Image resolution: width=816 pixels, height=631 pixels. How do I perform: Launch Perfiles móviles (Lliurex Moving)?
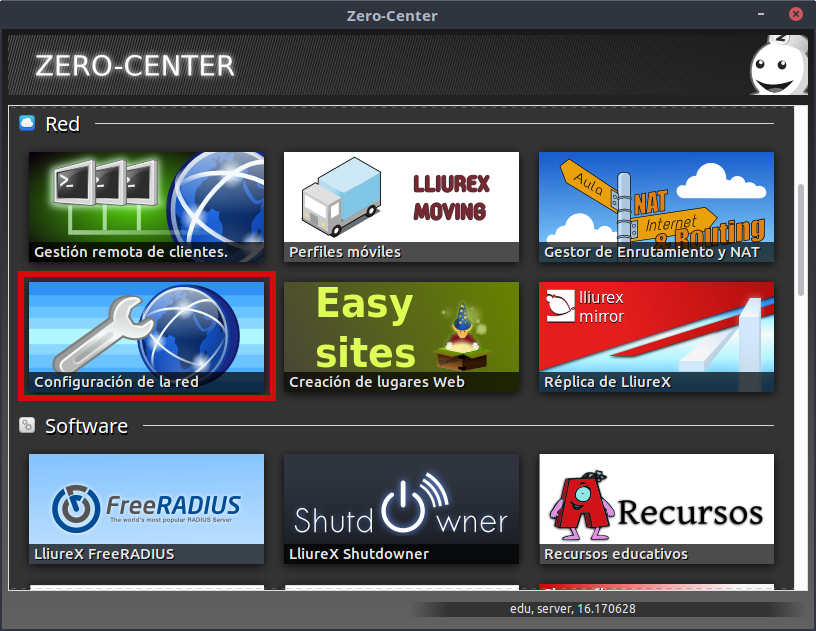401,207
